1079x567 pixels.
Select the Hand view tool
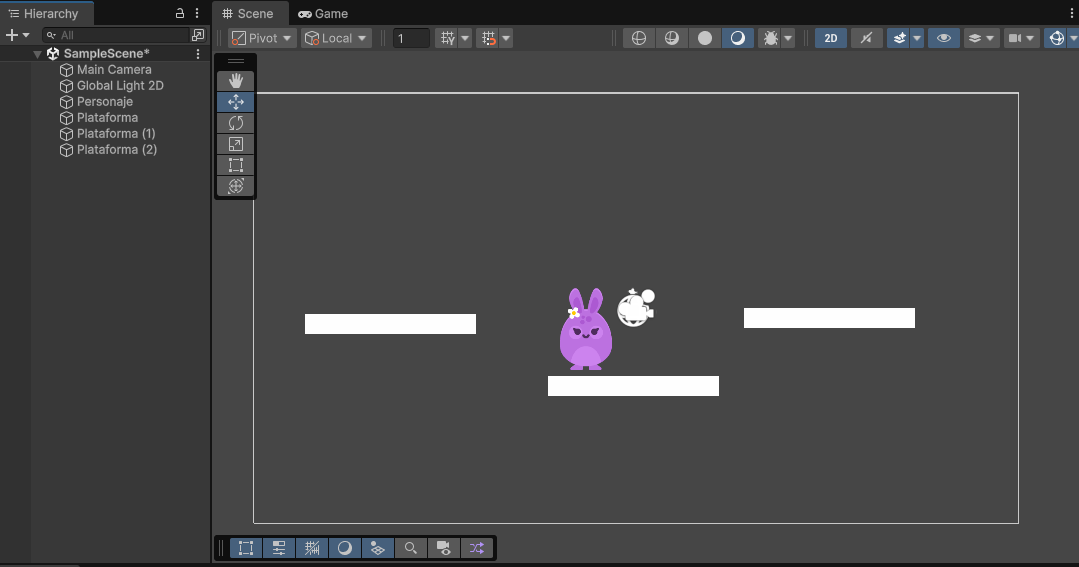tap(236, 81)
